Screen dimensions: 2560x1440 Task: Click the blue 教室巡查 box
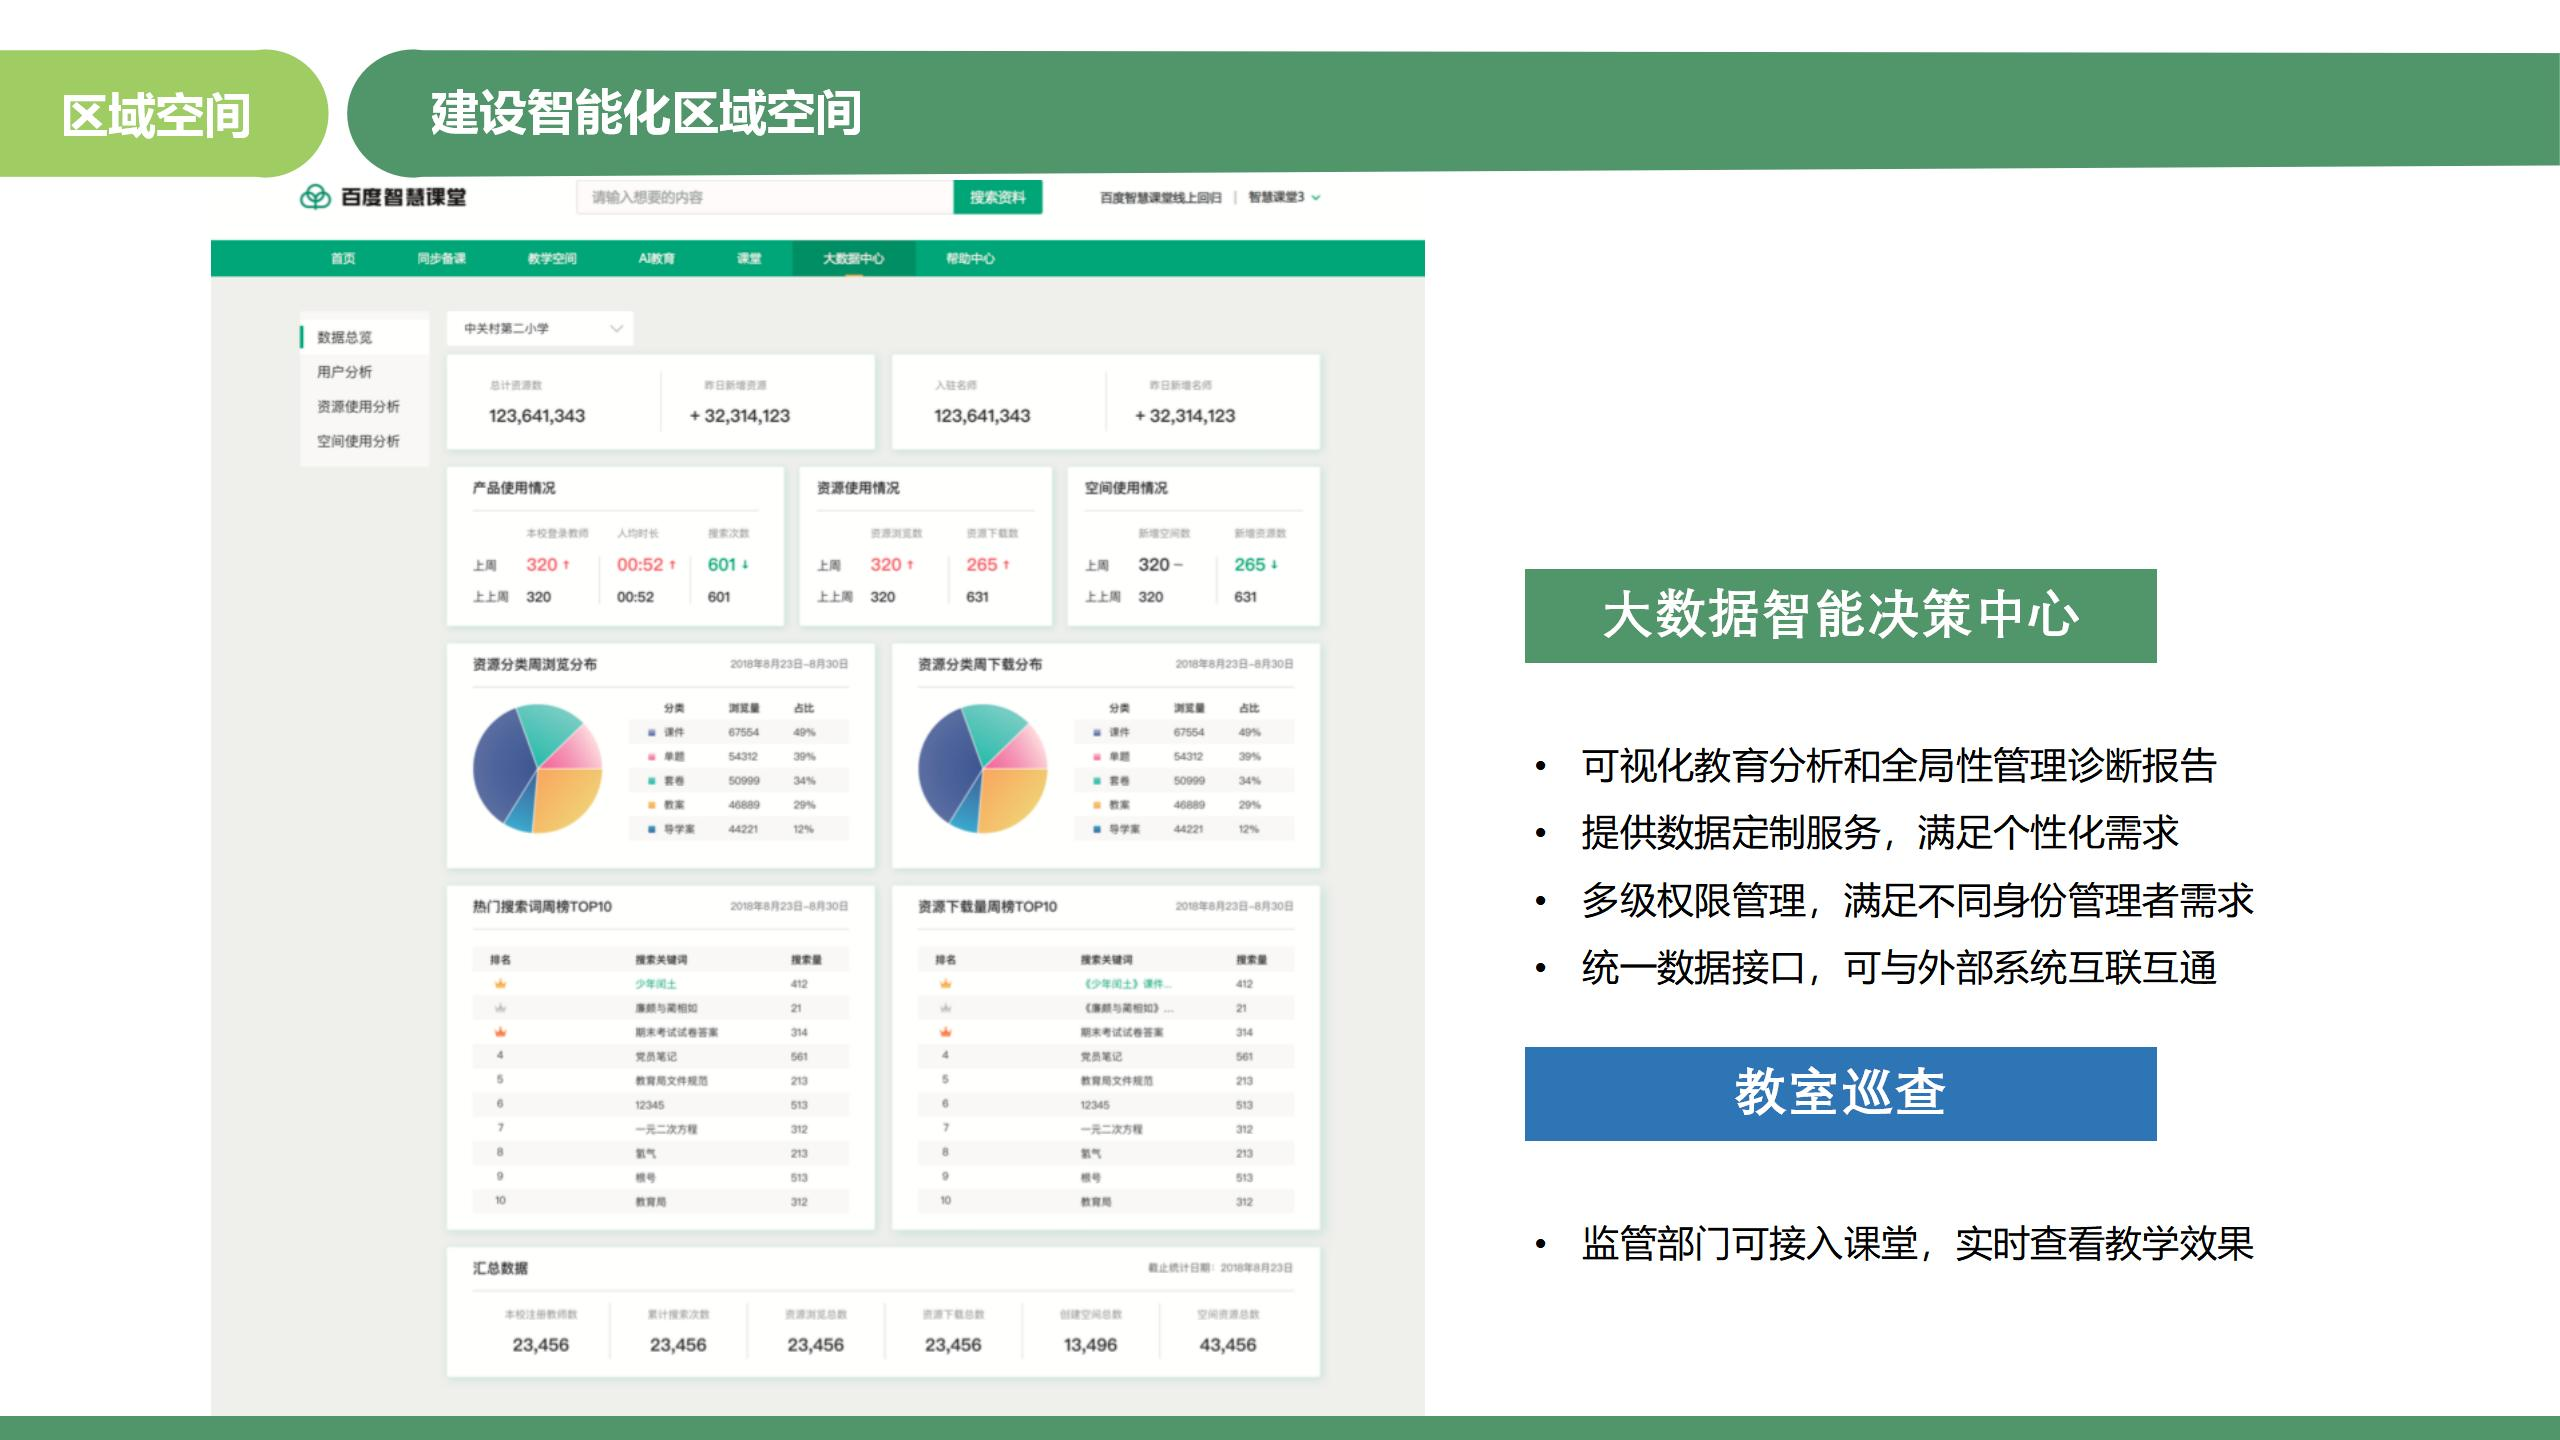pos(1840,1094)
